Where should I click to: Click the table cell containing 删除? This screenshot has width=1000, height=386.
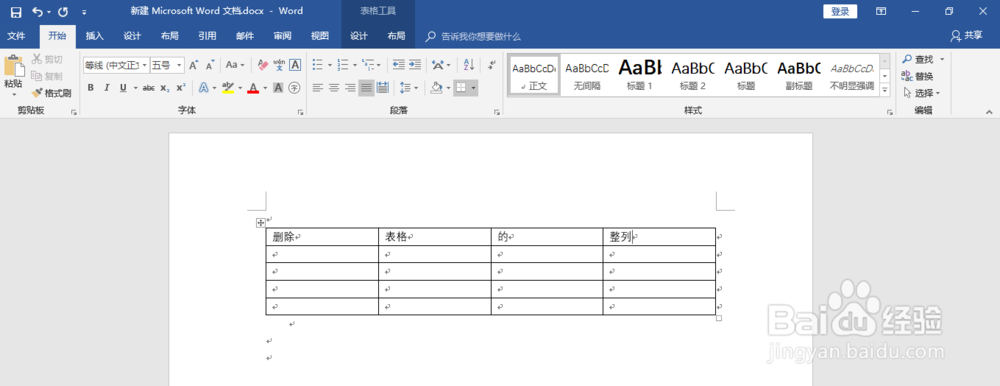point(322,237)
